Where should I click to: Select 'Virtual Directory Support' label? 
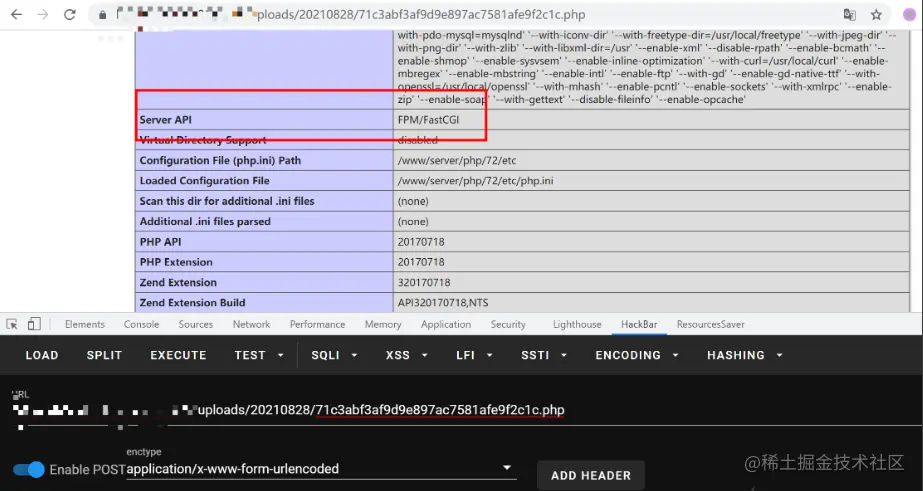(x=202, y=140)
